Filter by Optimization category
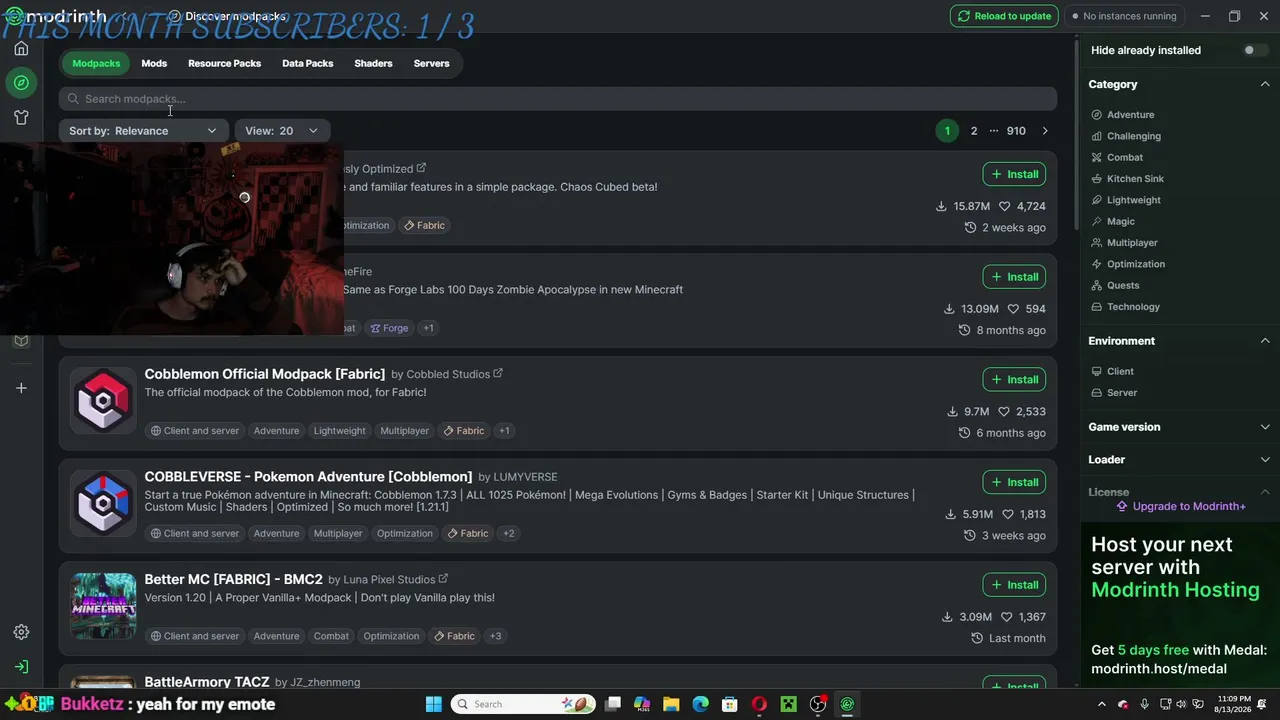This screenshot has height=720, width=1280. pos(1128,264)
